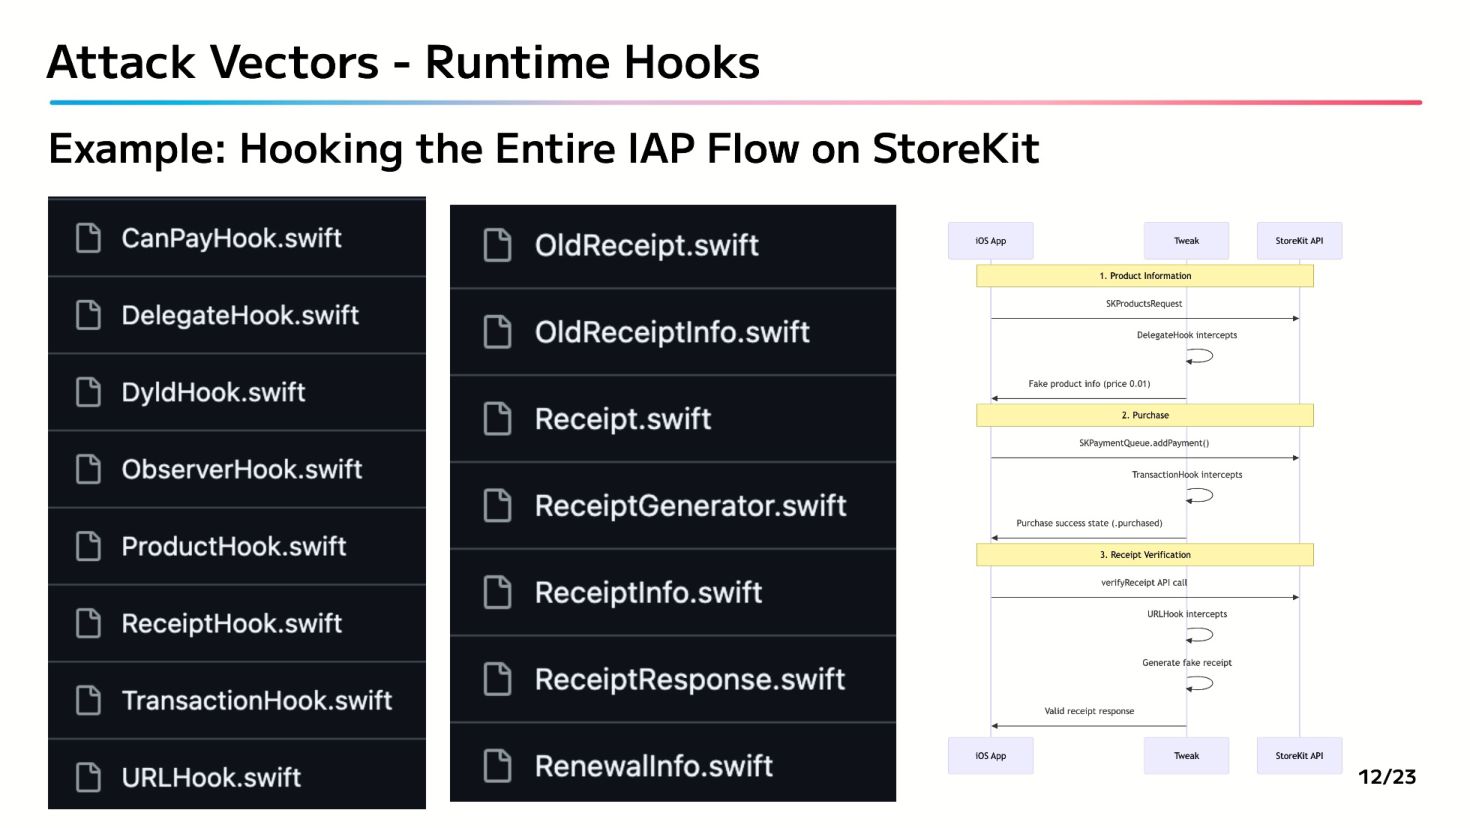Click the 'Example: Hooking the Entire IAP Flow' subtitle
Image resolution: width=1470 pixels, height=828 pixels.
pyautogui.click(x=544, y=149)
